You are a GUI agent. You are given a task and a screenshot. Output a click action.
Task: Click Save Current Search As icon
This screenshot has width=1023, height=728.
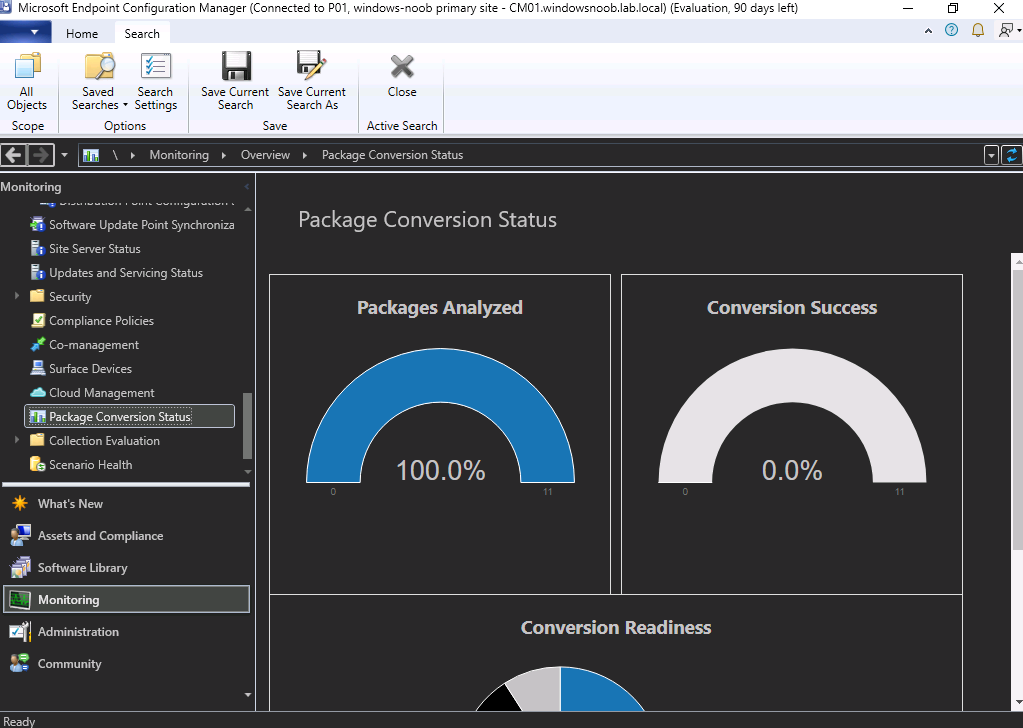click(x=311, y=65)
